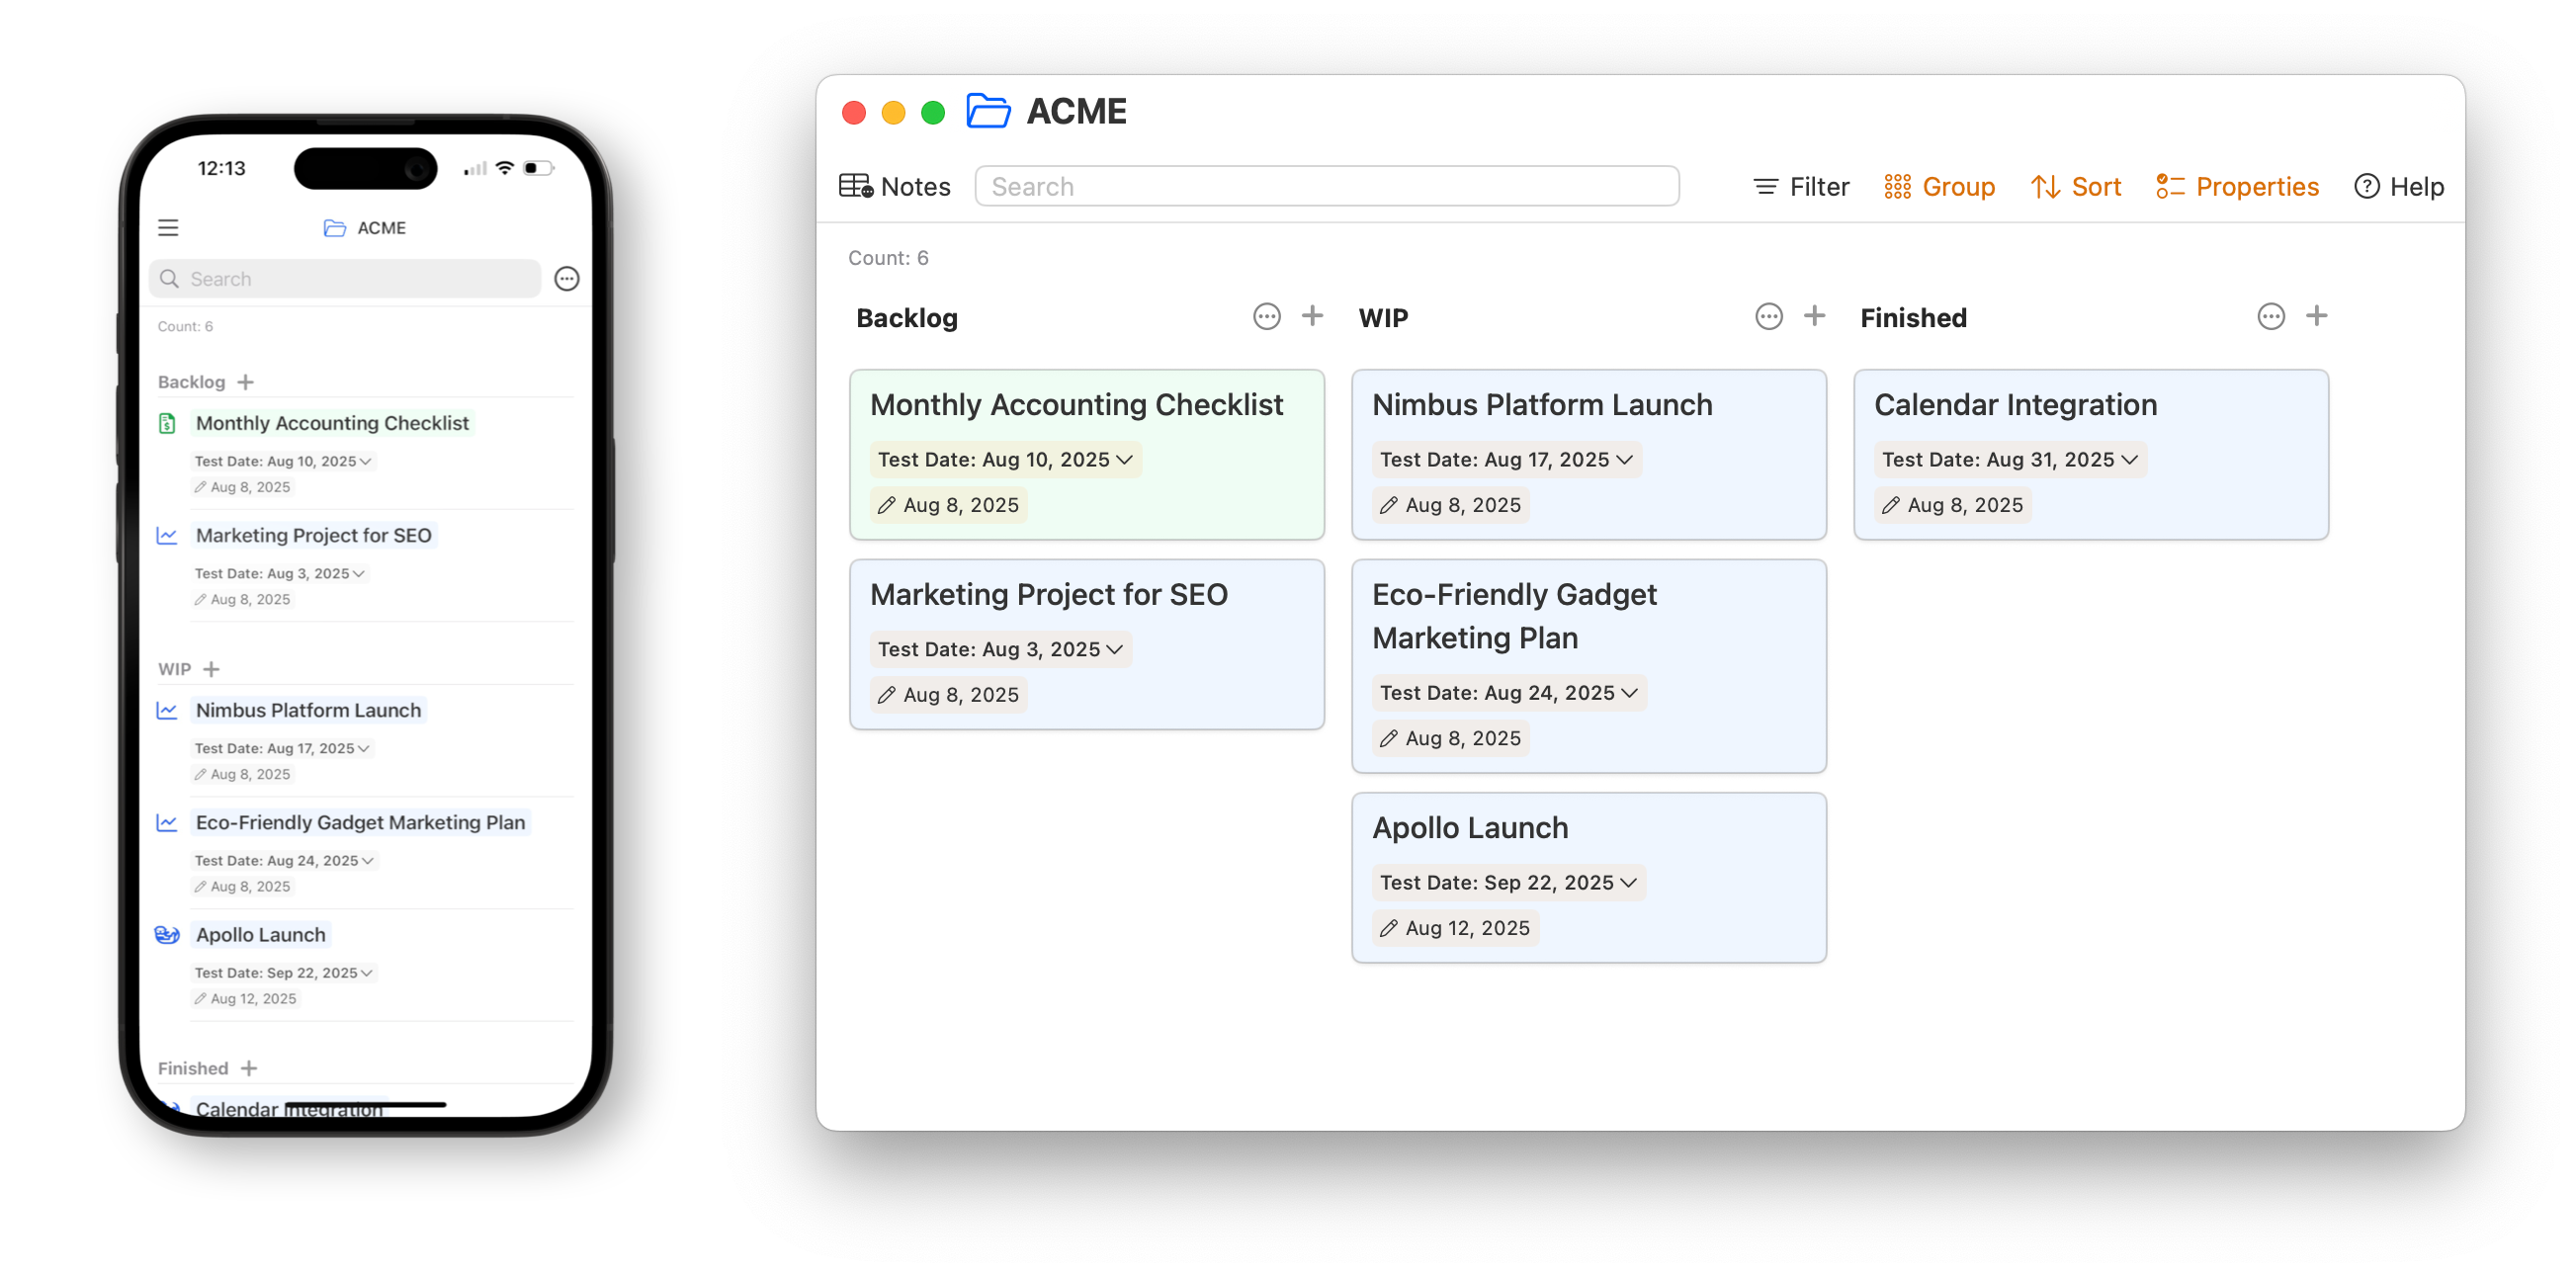
Task: Click the Backlog column ellipsis options icon
Action: [1266, 317]
